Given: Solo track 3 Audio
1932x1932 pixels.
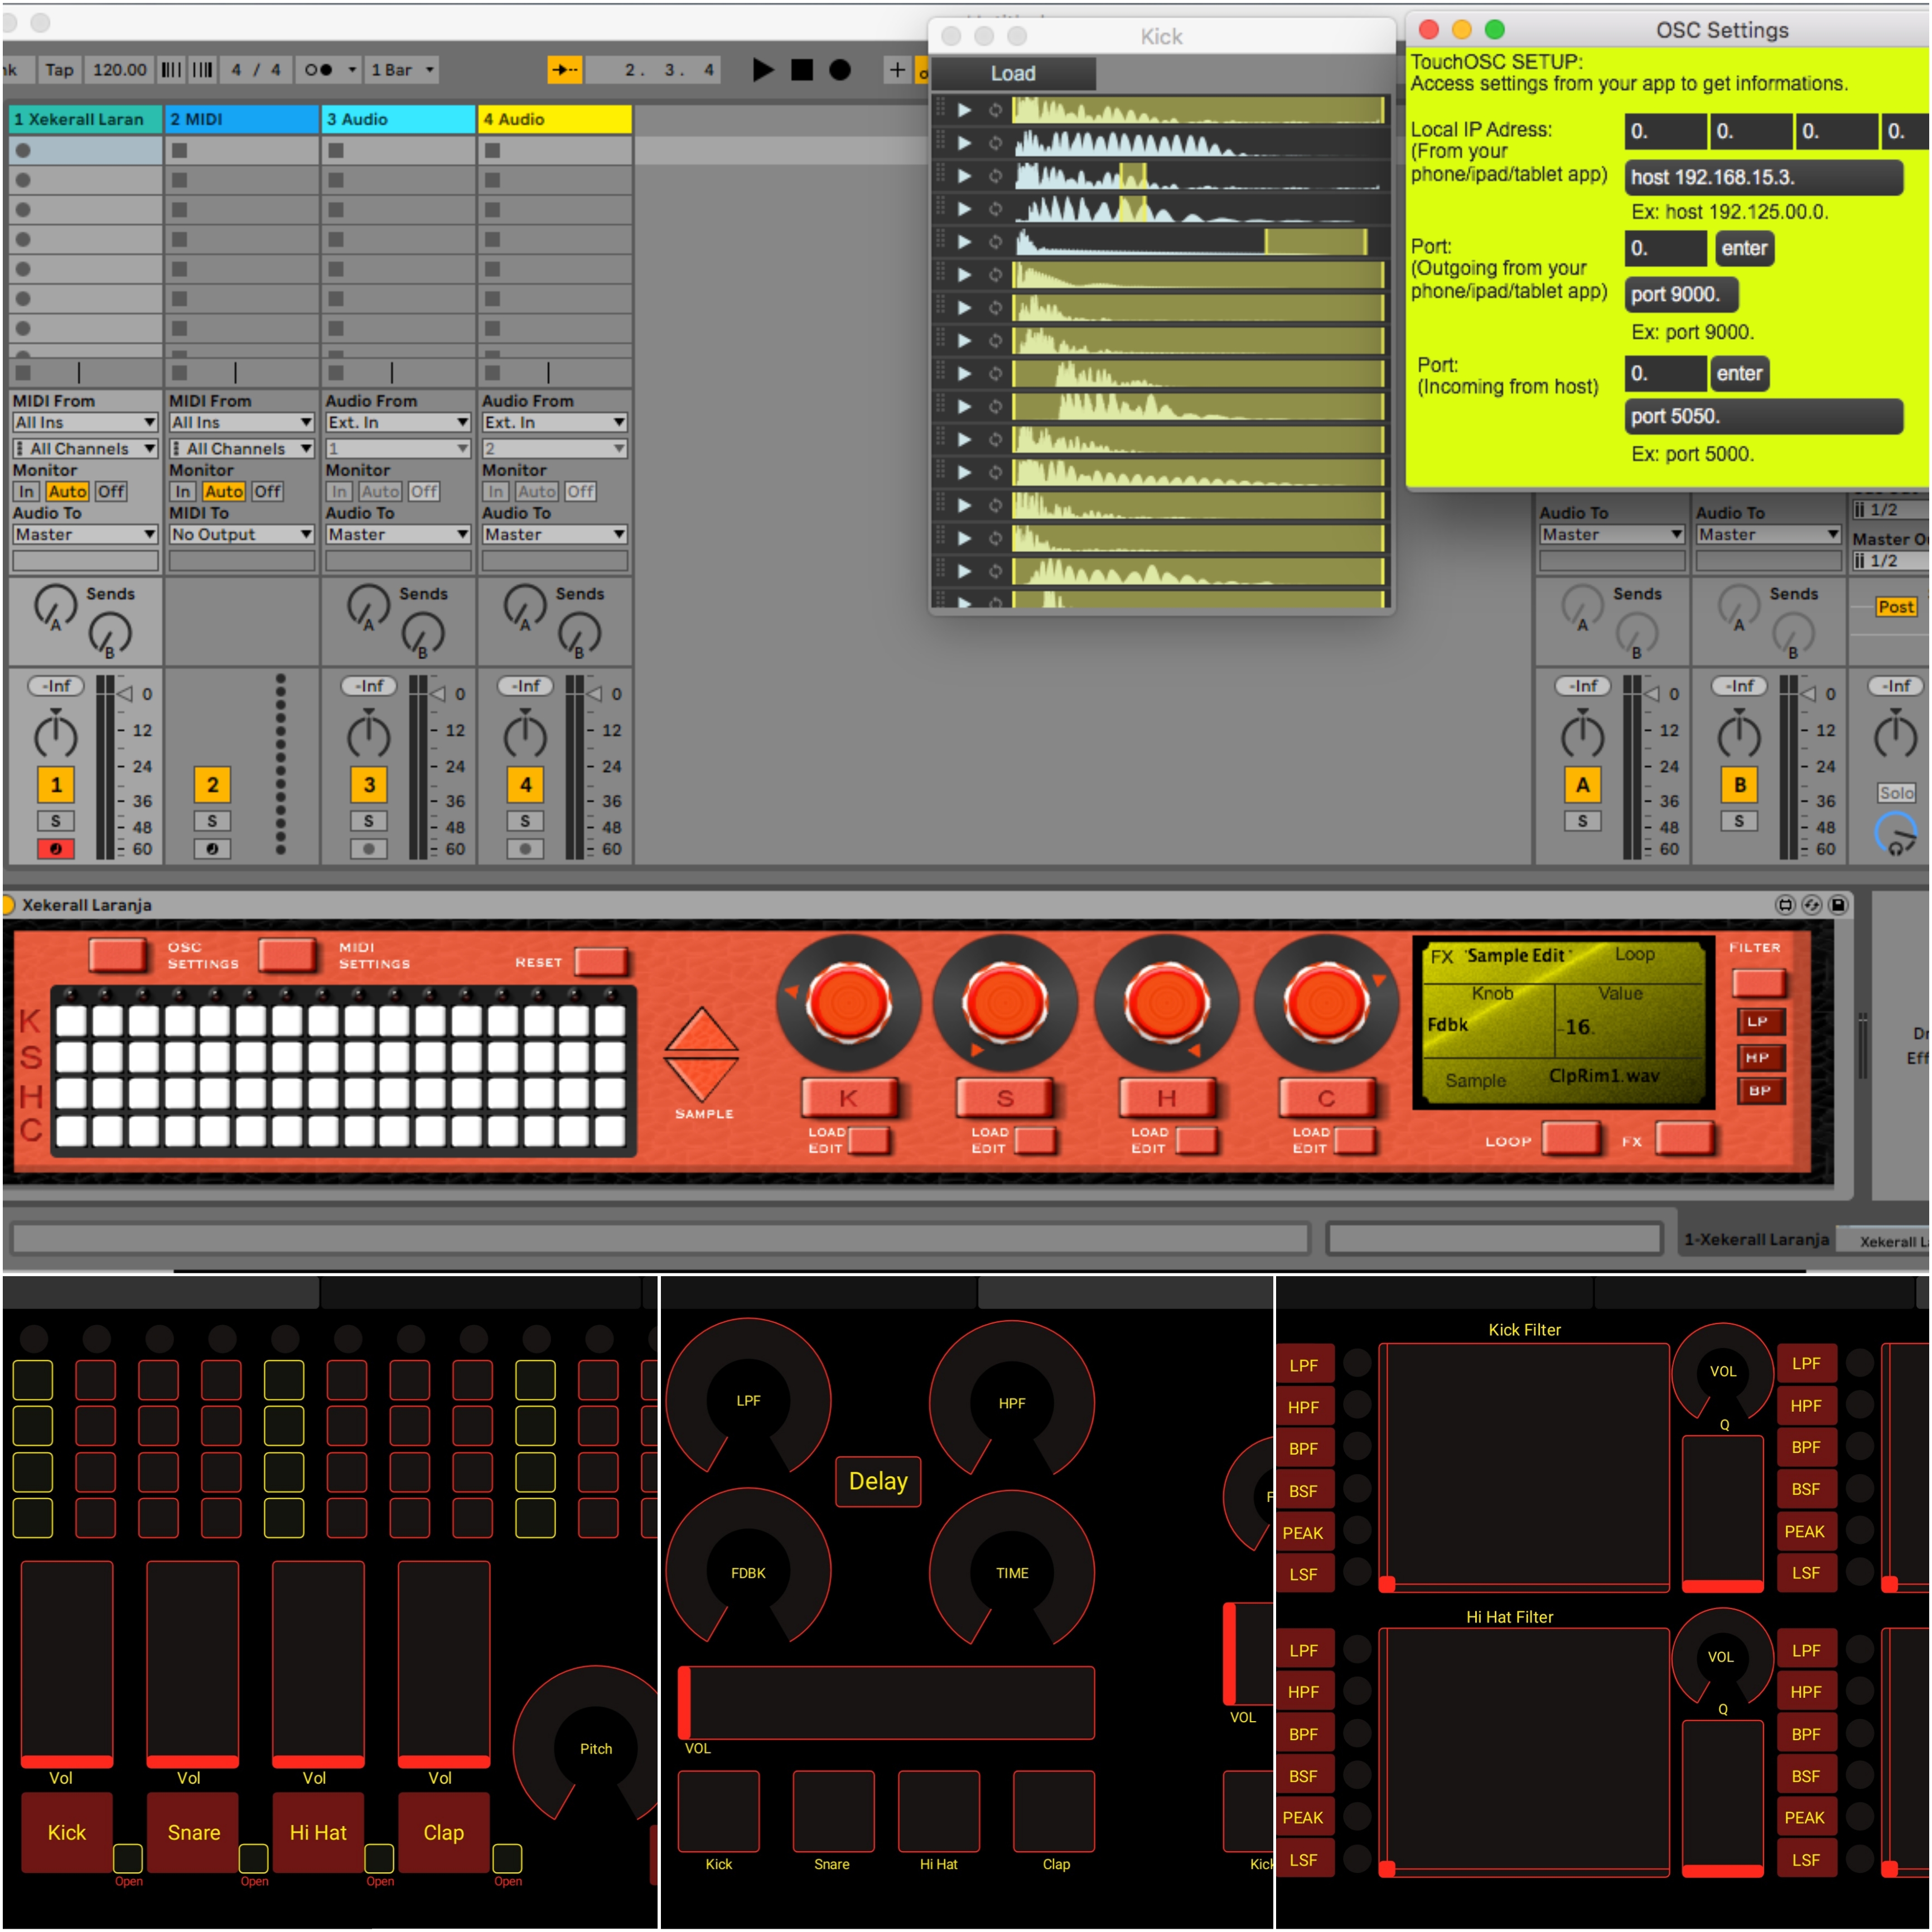Looking at the screenshot, I should click(369, 821).
